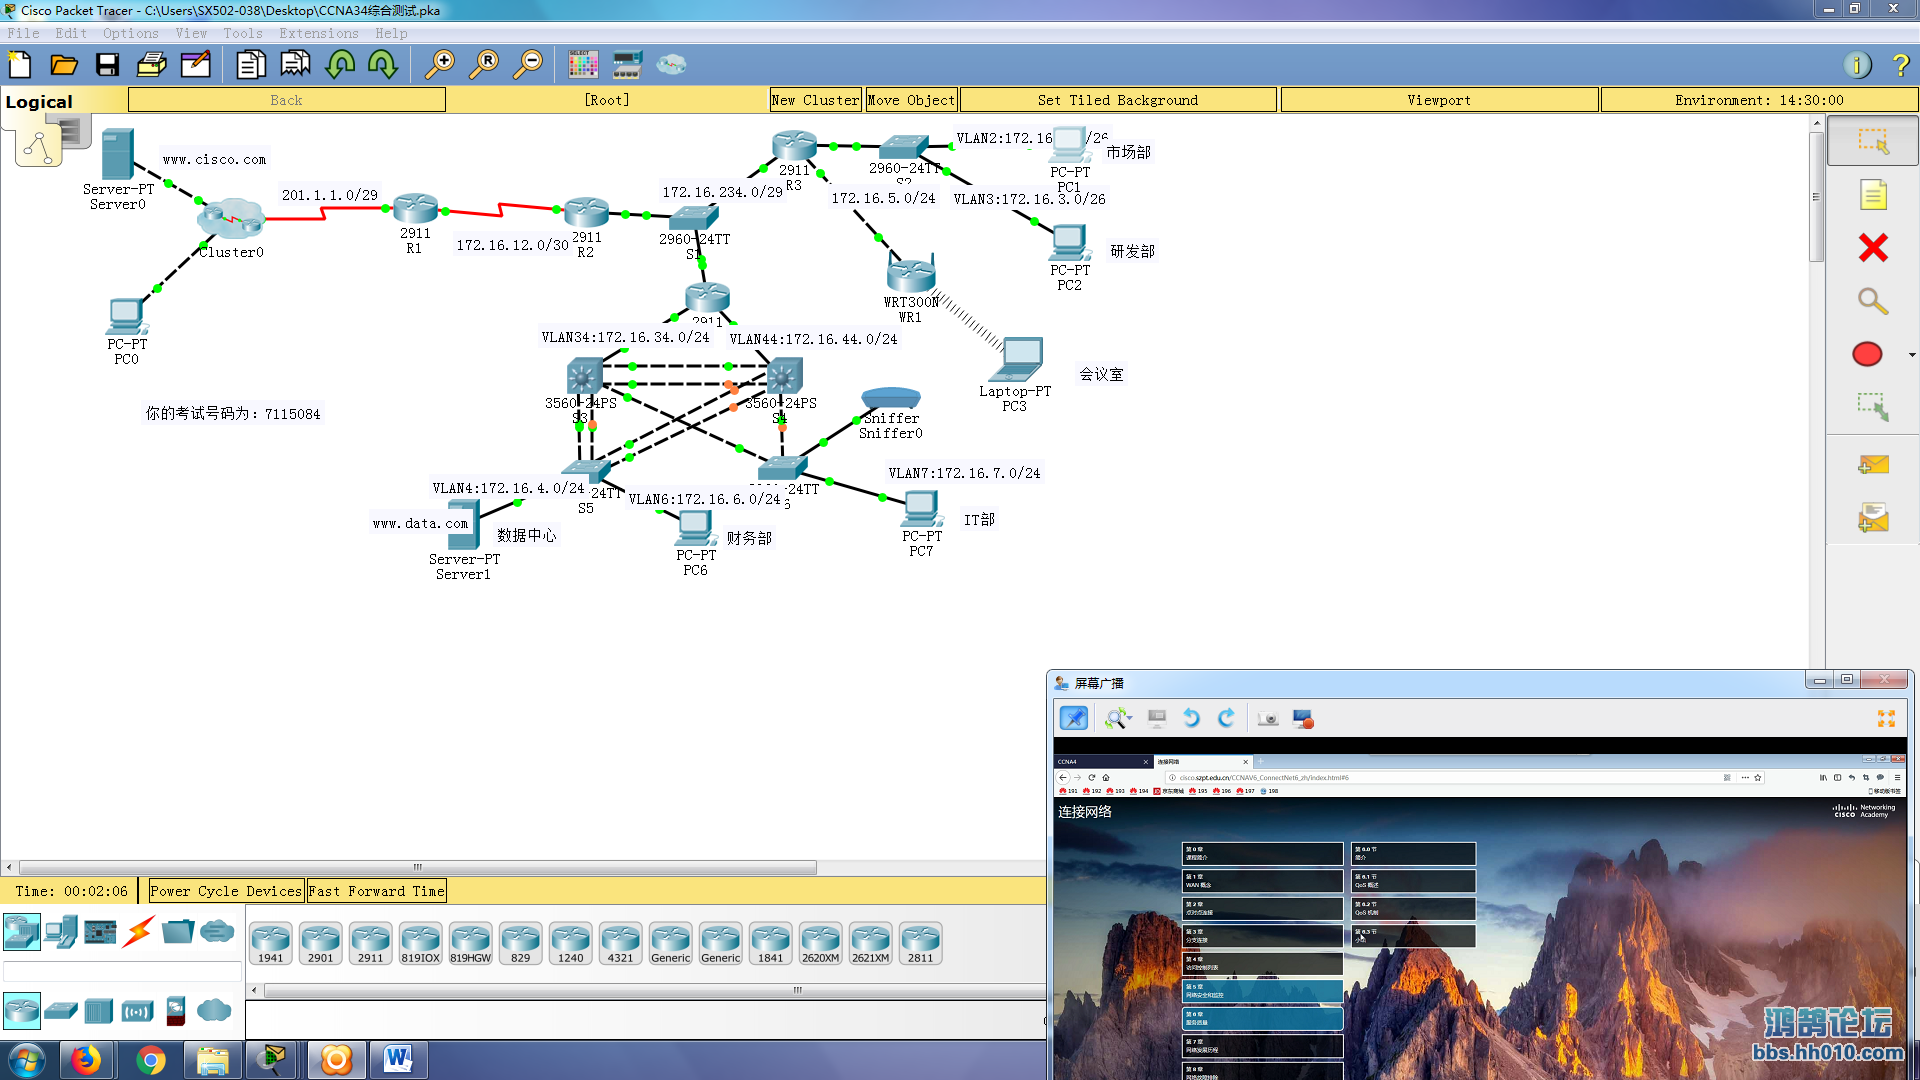The height and width of the screenshot is (1080, 1920).
Task: Click the New Cluster button
Action: coord(815,100)
